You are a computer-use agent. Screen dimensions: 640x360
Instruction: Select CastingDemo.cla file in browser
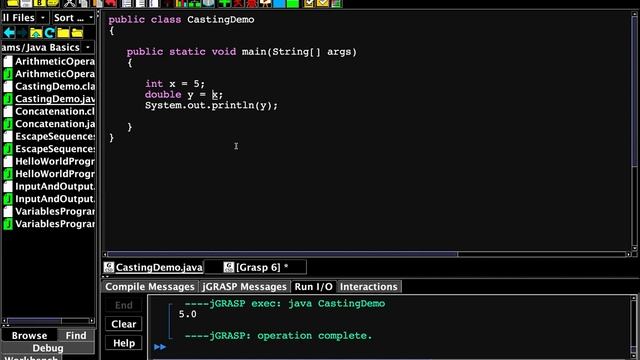click(49, 87)
